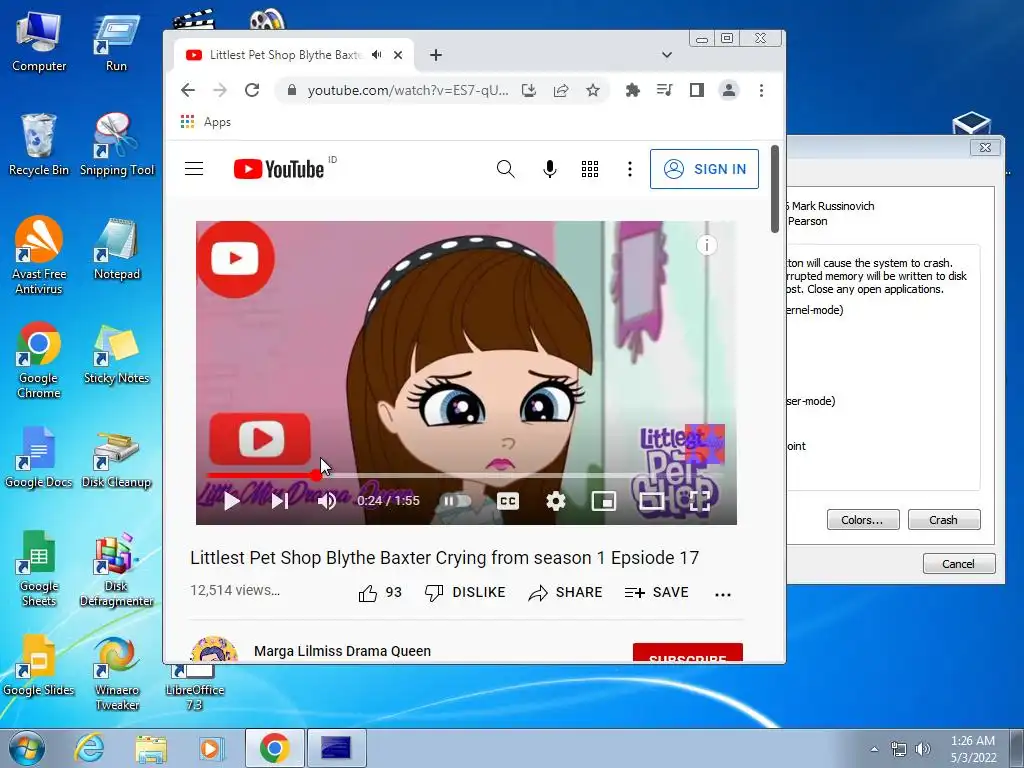Select the Winaero Tweaker shortcut
The image size is (1024, 768).
[x=116, y=674]
